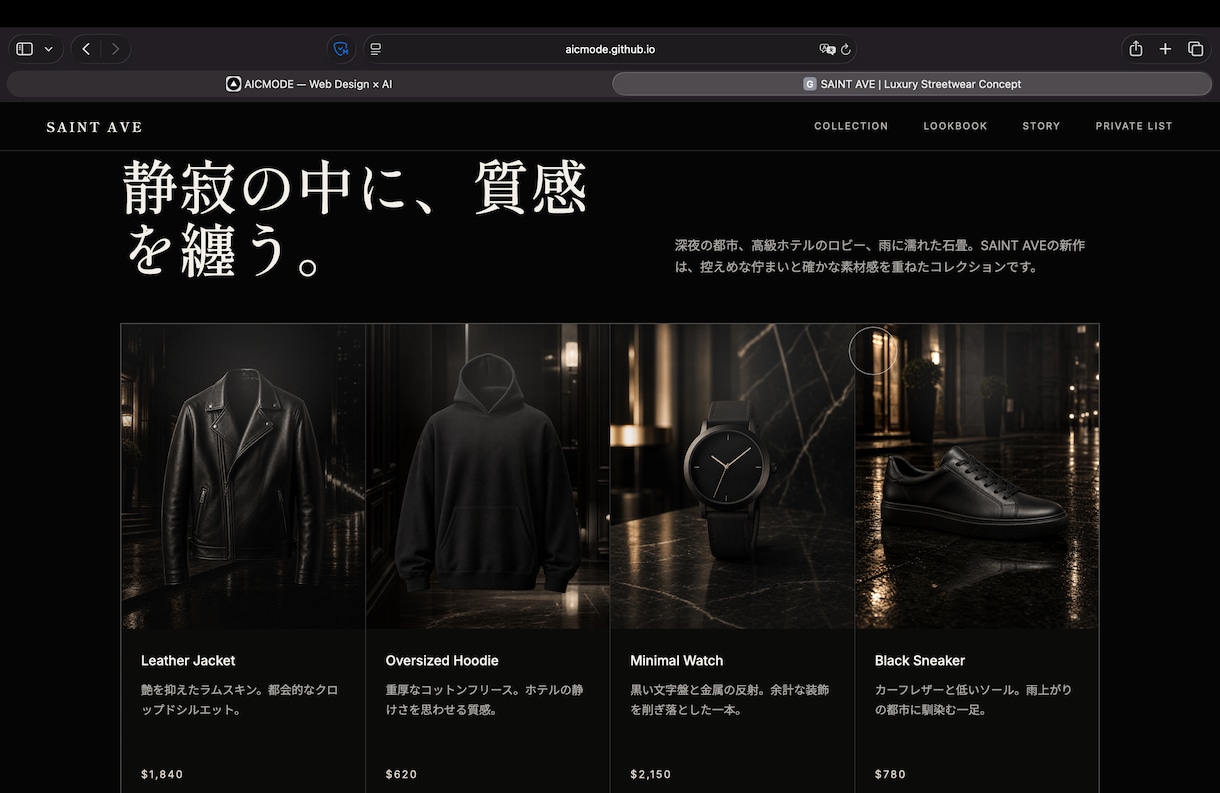Go back to the previous page
Image resolution: width=1220 pixels, height=793 pixels.
coord(86,49)
